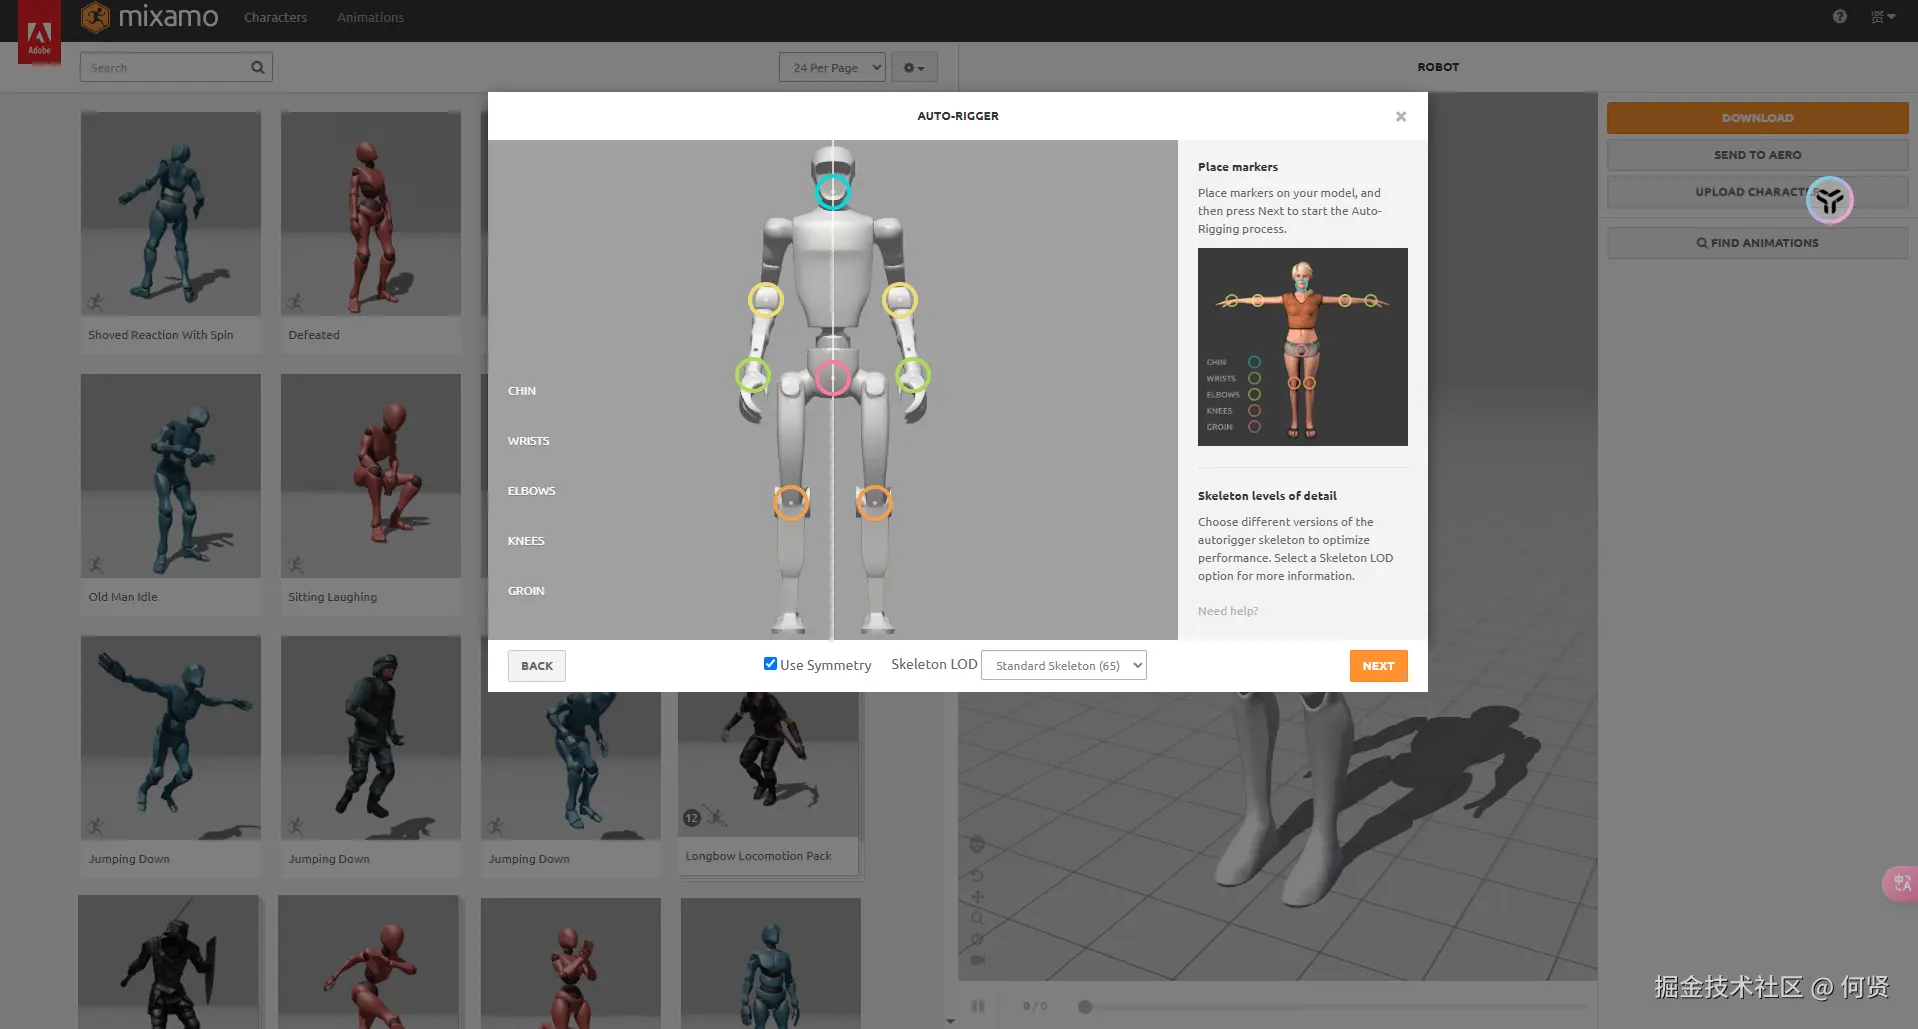Click the rotate view icon in viewport

click(x=977, y=875)
